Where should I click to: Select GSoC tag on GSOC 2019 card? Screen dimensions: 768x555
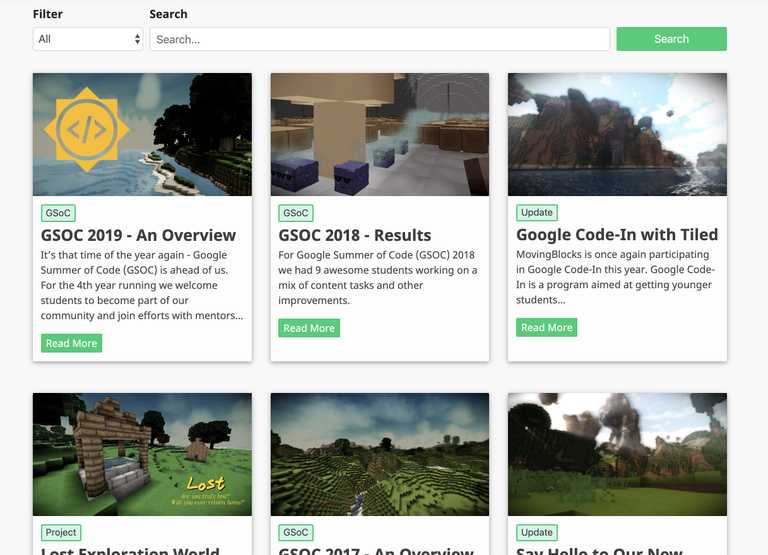[x=58, y=213]
